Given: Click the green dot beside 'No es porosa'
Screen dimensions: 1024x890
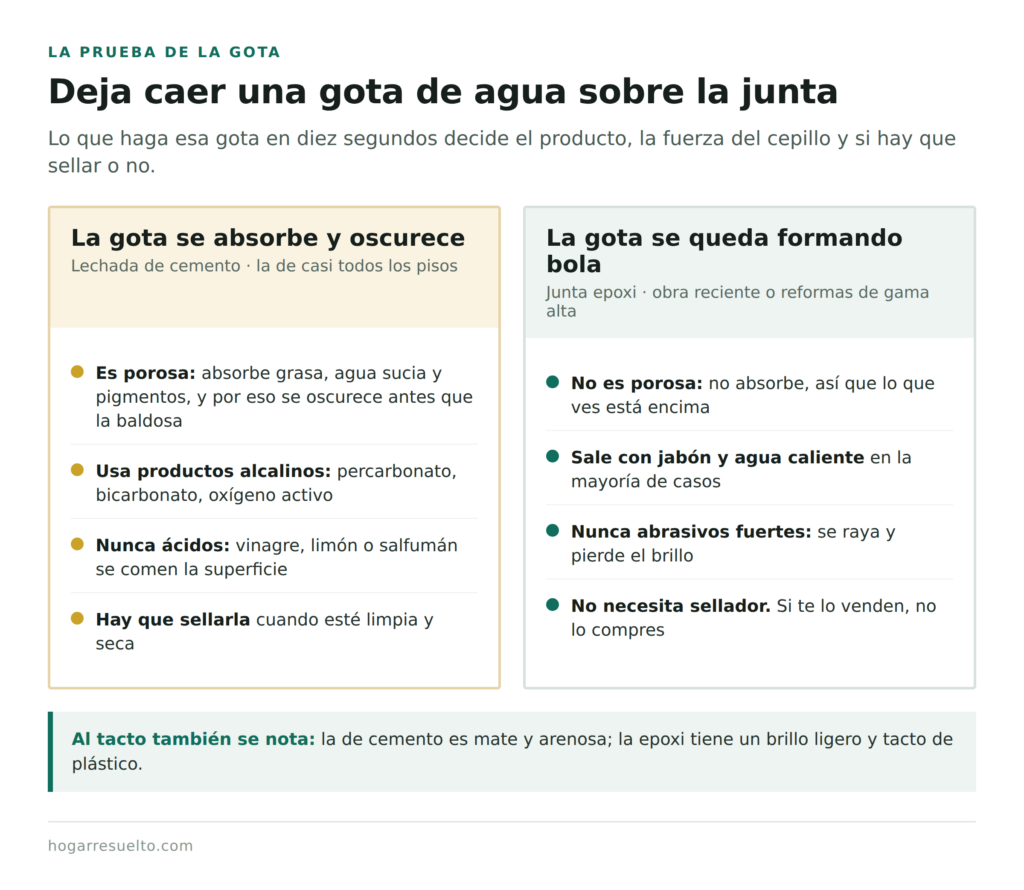Looking at the screenshot, I should [552, 382].
